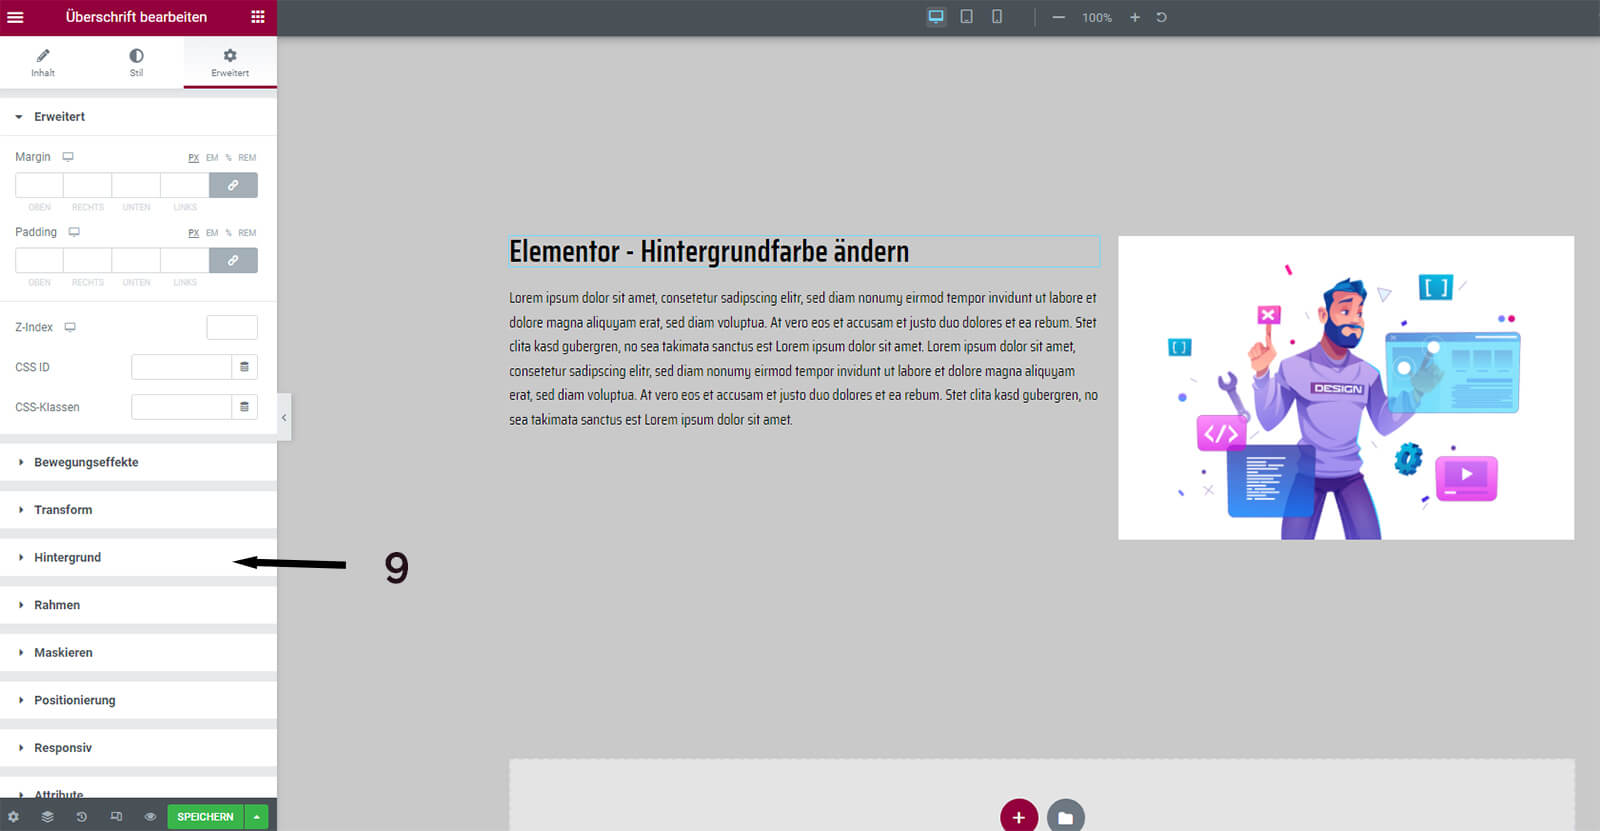Toggle the preview eye icon
Image resolution: width=1600 pixels, height=831 pixels.
coord(150,817)
